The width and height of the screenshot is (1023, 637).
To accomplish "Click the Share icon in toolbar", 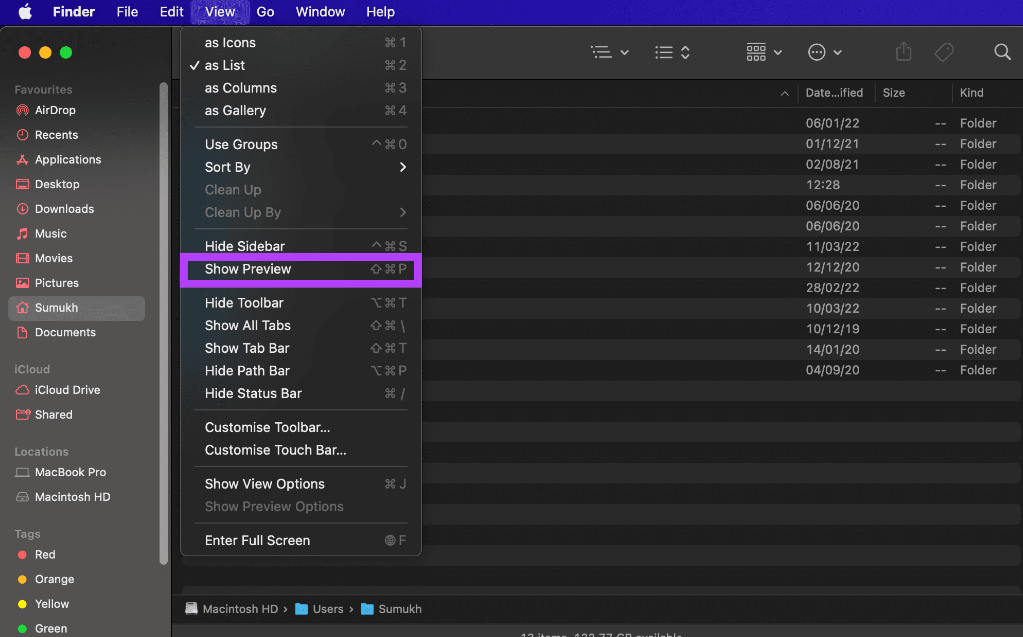I will pyautogui.click(x=904, y=52).
